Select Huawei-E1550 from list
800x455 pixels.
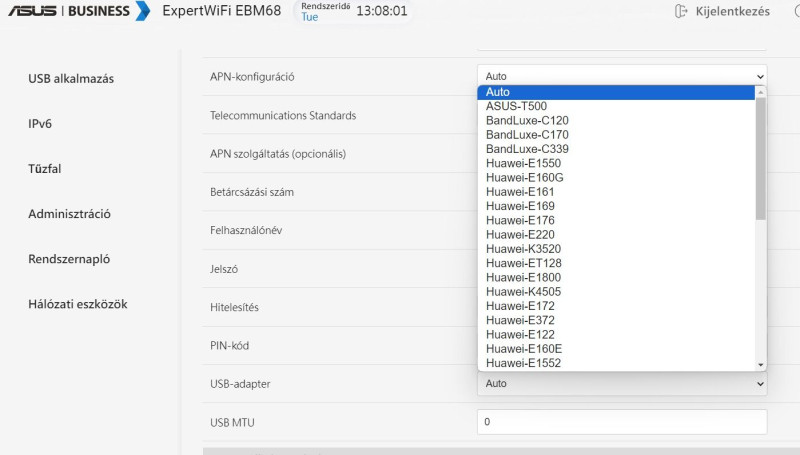coord(616,163)
